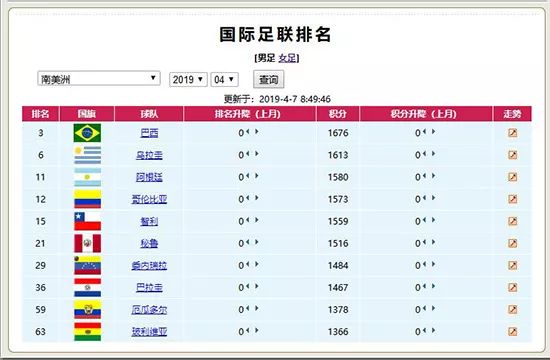Open the 委内瑞拉 team link

(149, 266)
